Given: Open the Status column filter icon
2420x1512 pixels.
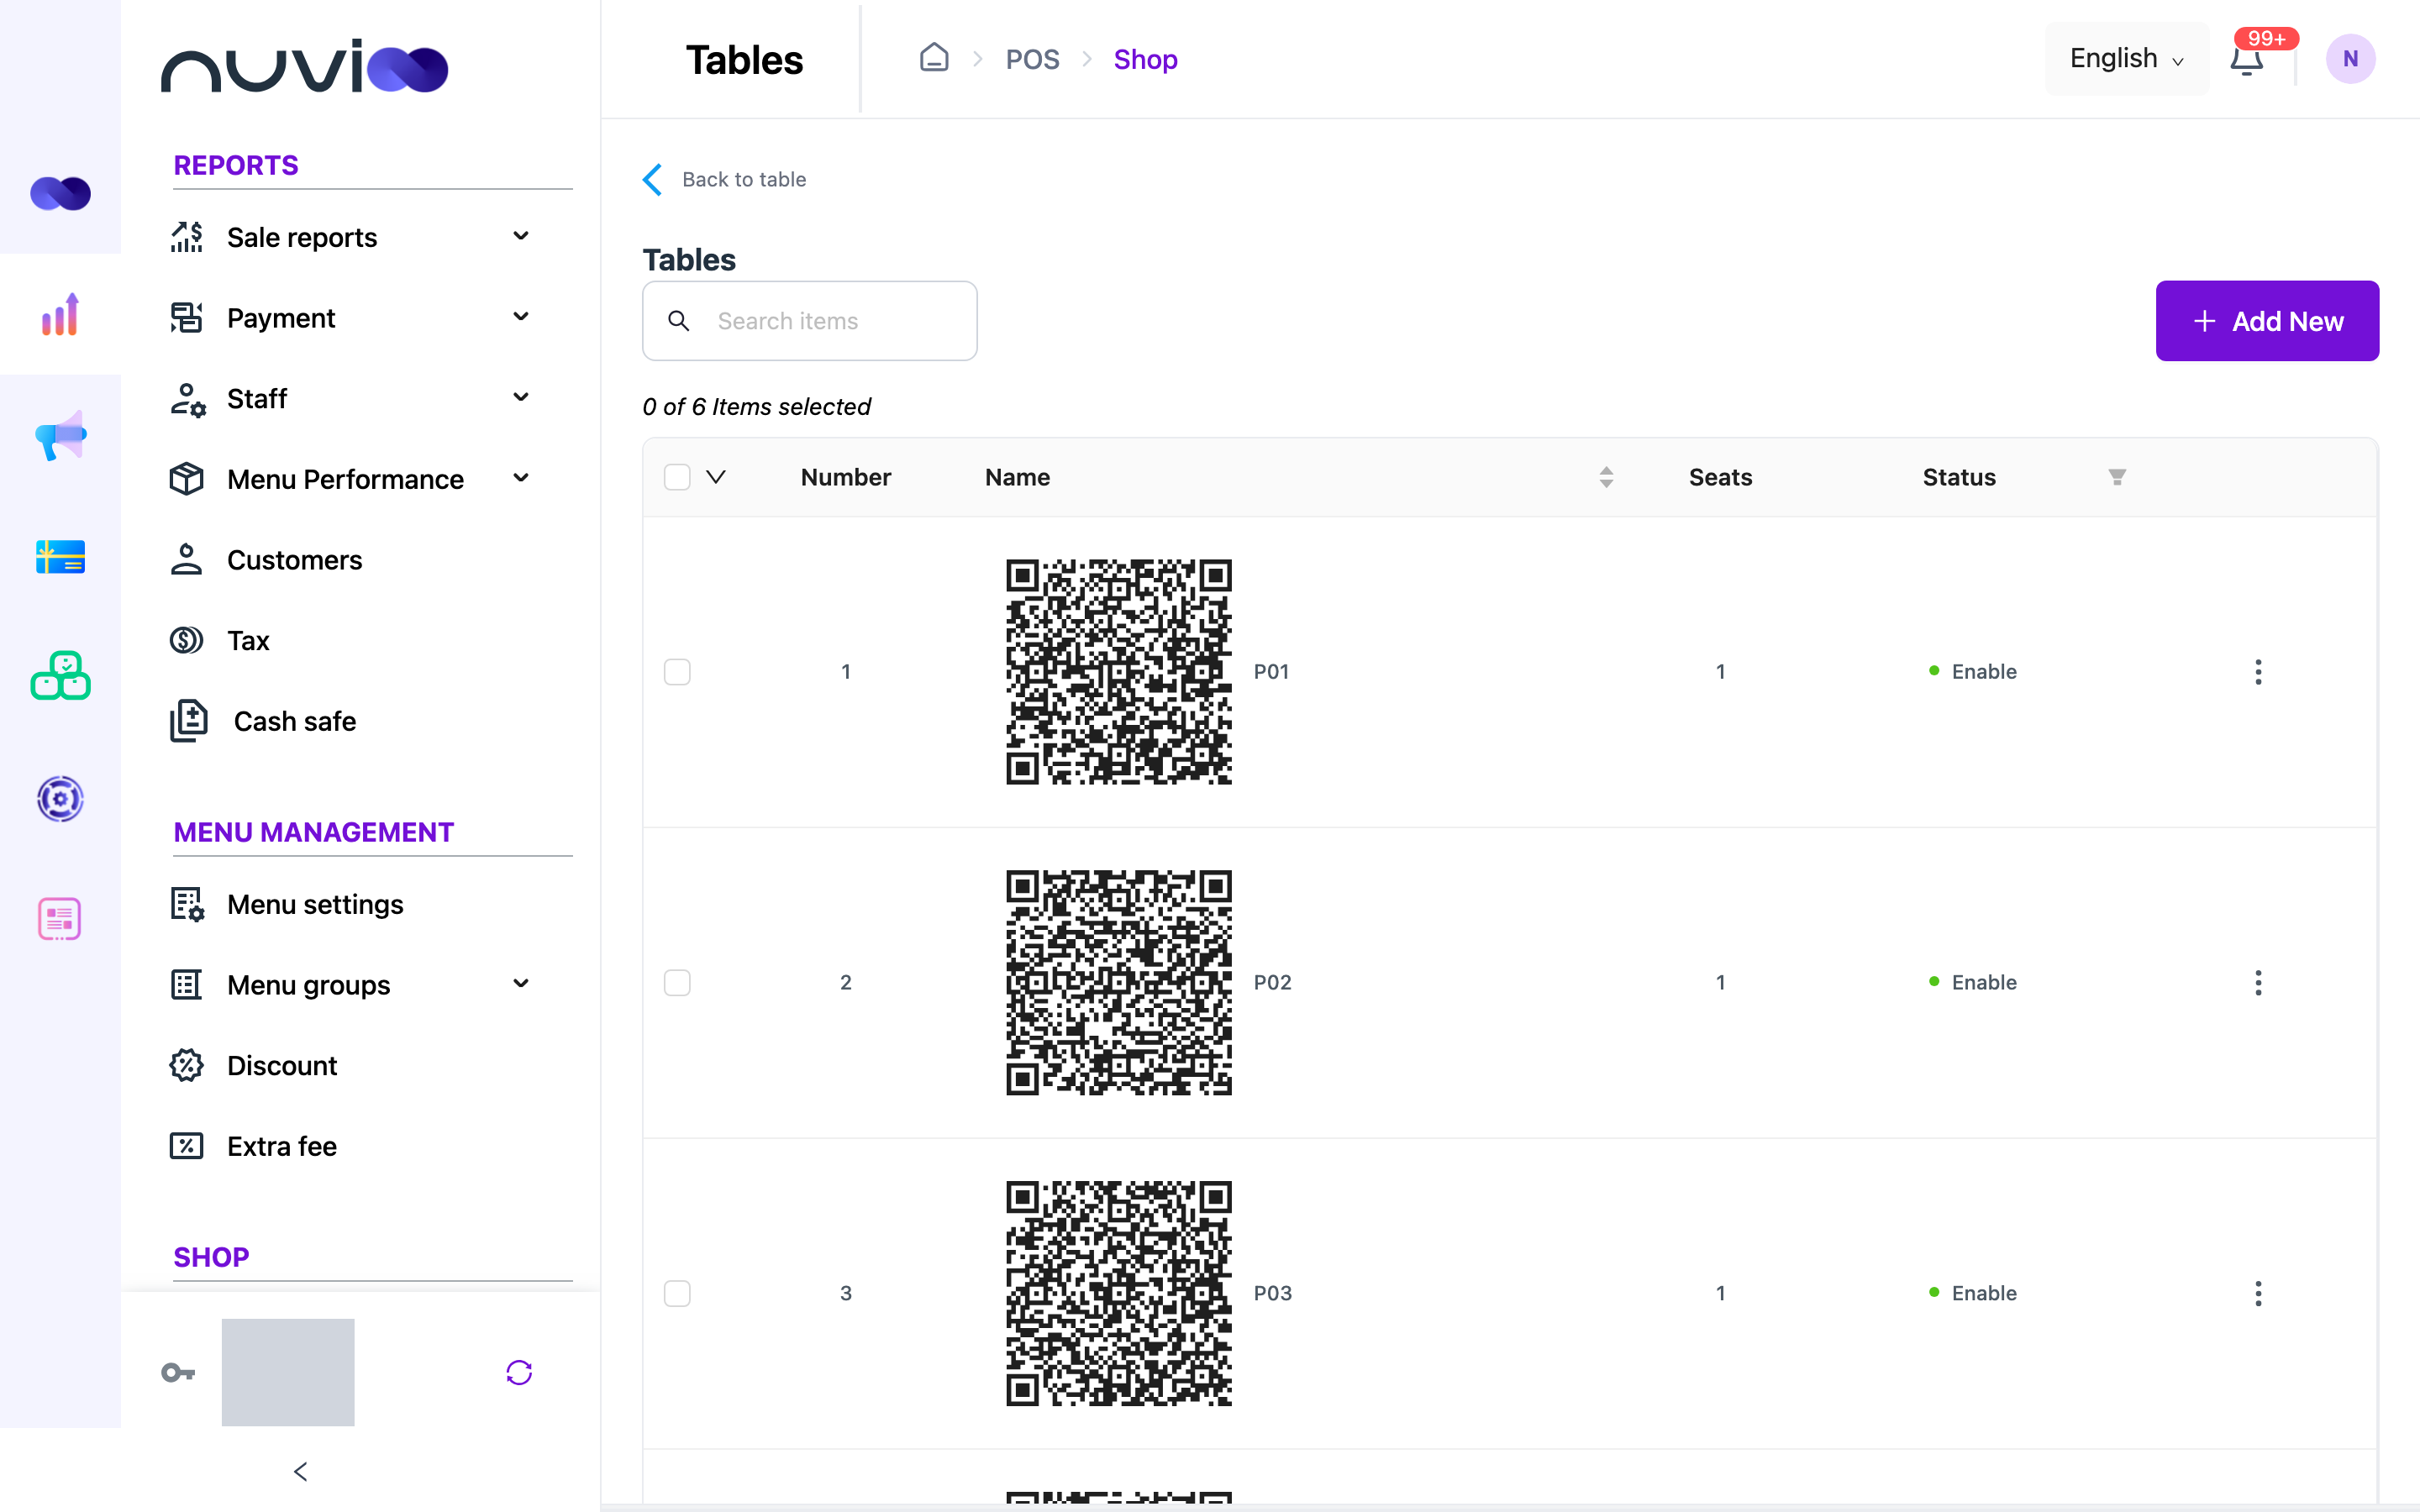Looking at the screenshot, I should 2117,477.
